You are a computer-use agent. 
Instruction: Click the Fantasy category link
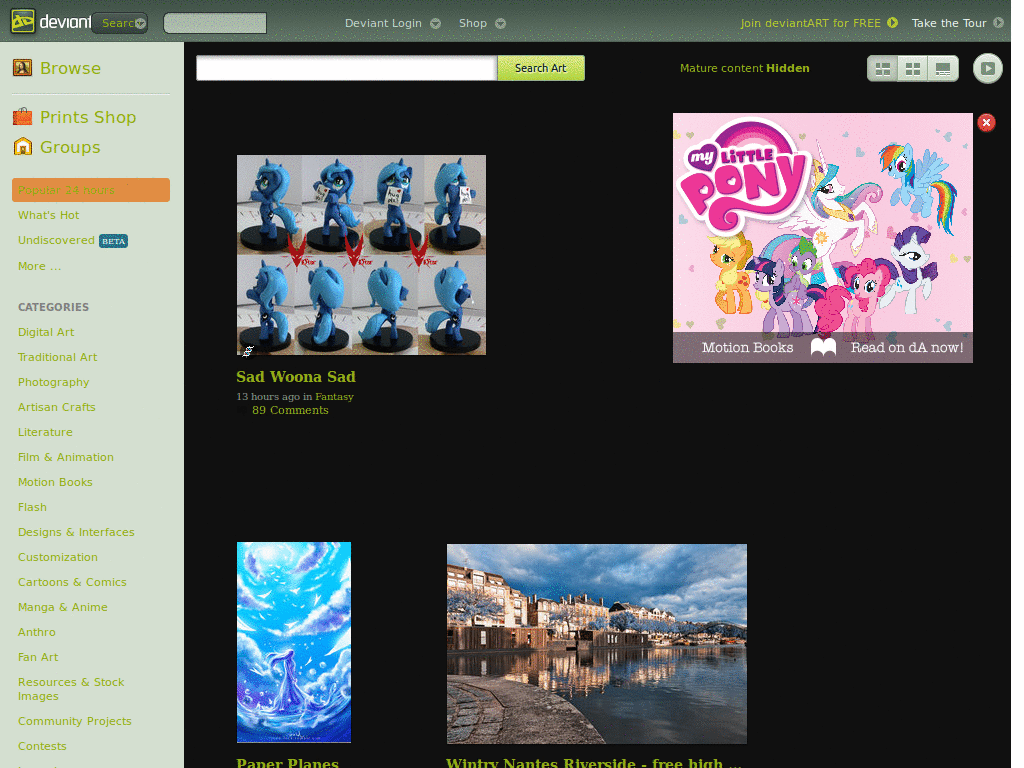[x=334, y=396]
